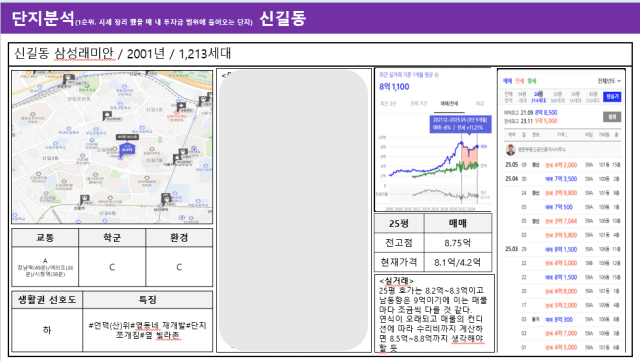The width and height of the screenshot is (640, 361).
Task: Switch to the 전체 기간 chart tab
Action: (418, 104)
